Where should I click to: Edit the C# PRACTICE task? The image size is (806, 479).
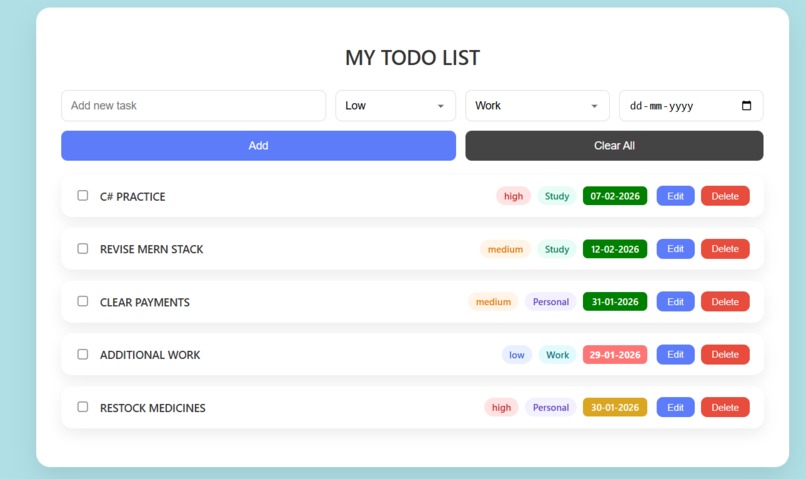[675, 196]
